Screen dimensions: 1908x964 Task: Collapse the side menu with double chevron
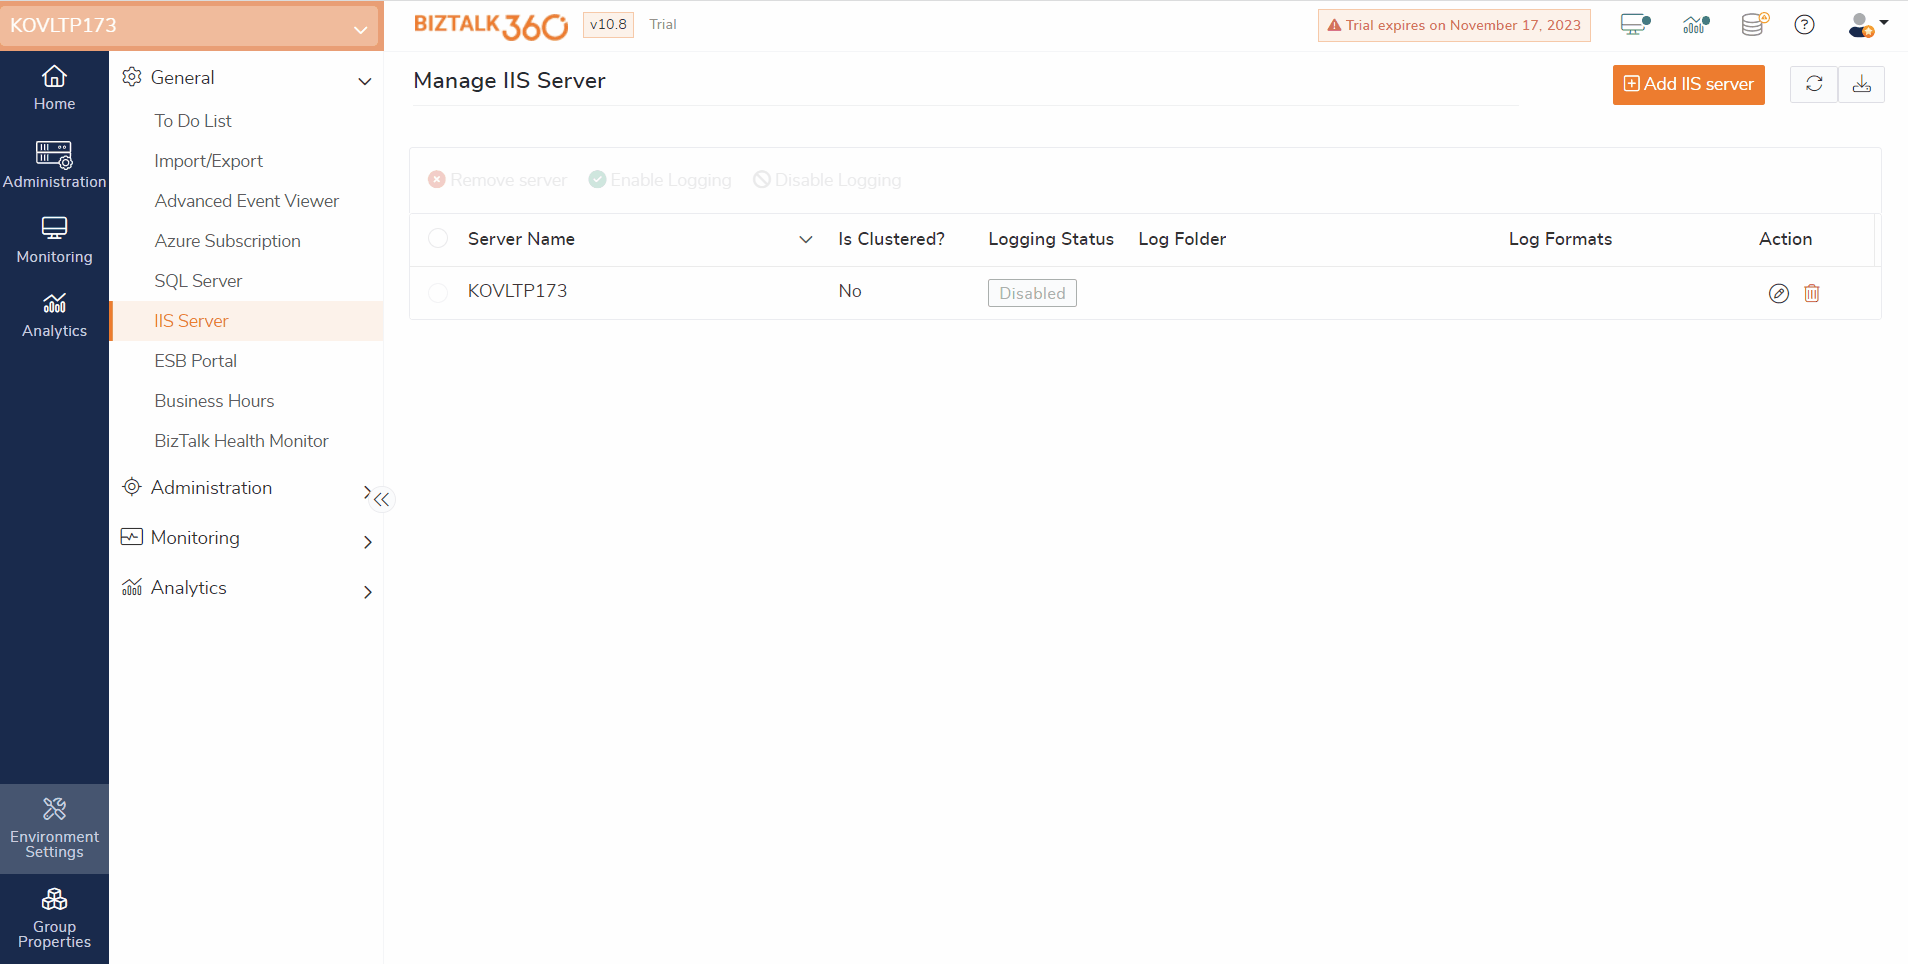click(x=382, y=499)
